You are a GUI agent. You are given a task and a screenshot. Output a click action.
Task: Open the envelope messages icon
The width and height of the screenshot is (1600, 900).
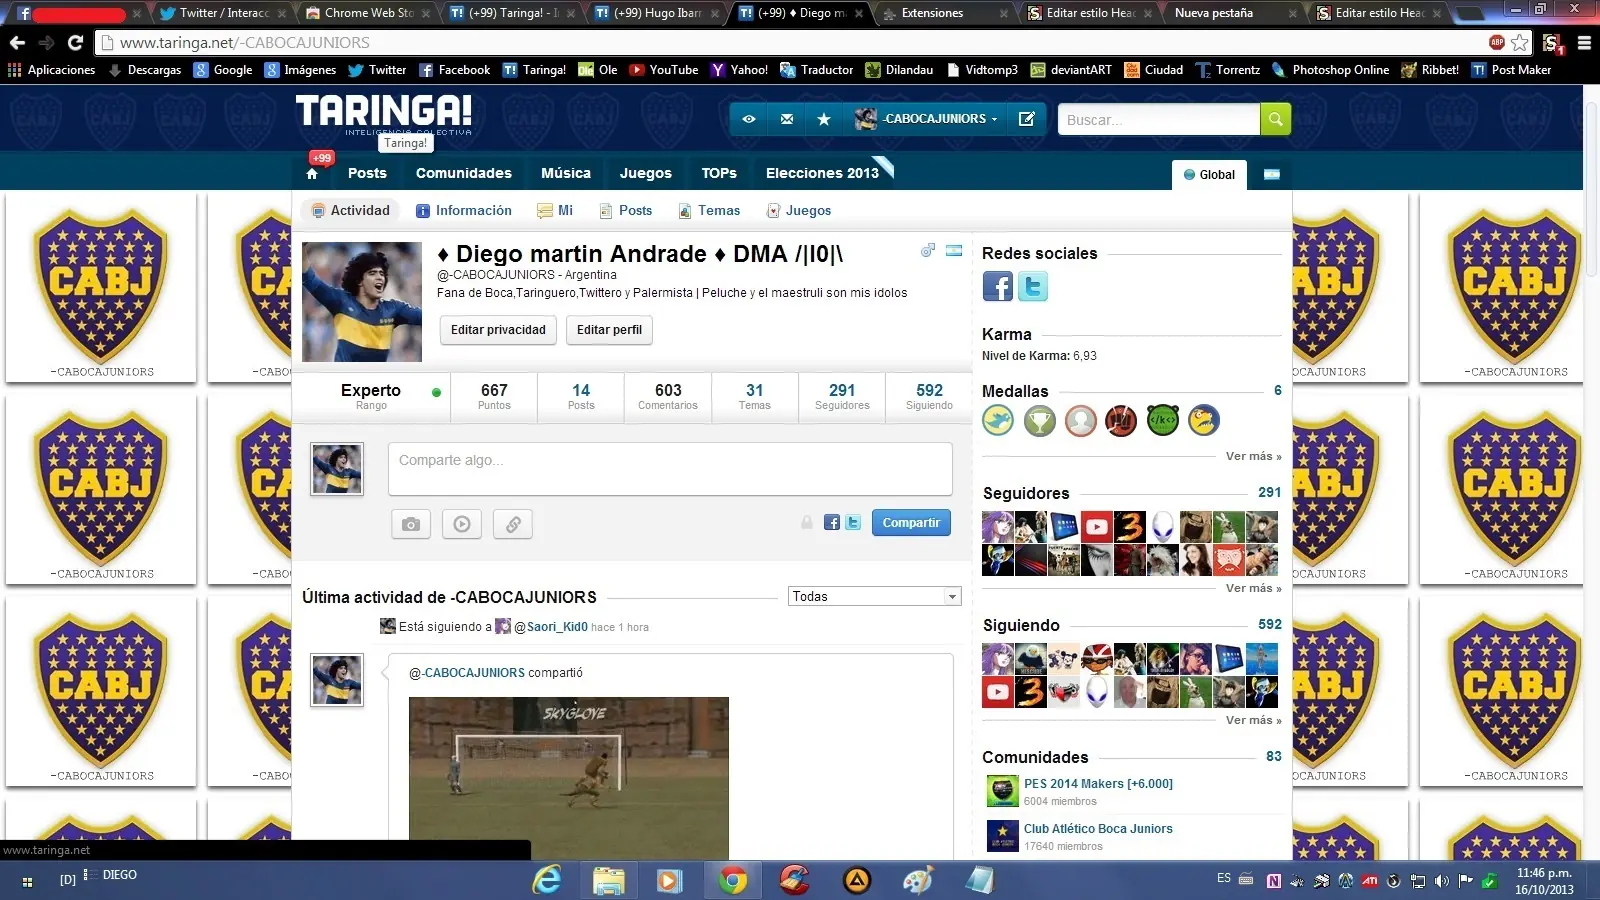pyautogui.click(x=787, y=119)
